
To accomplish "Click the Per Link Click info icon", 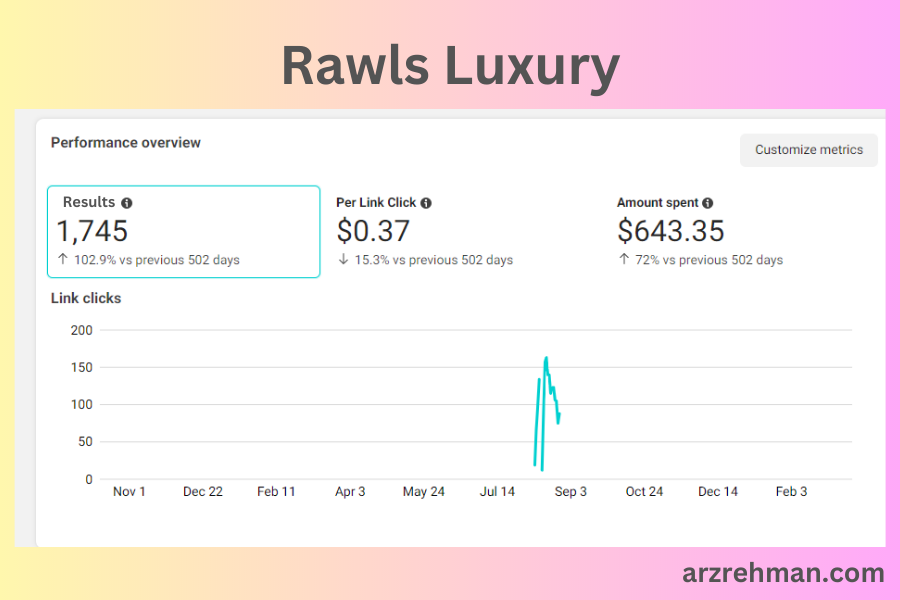I will [x=426, y=203].
